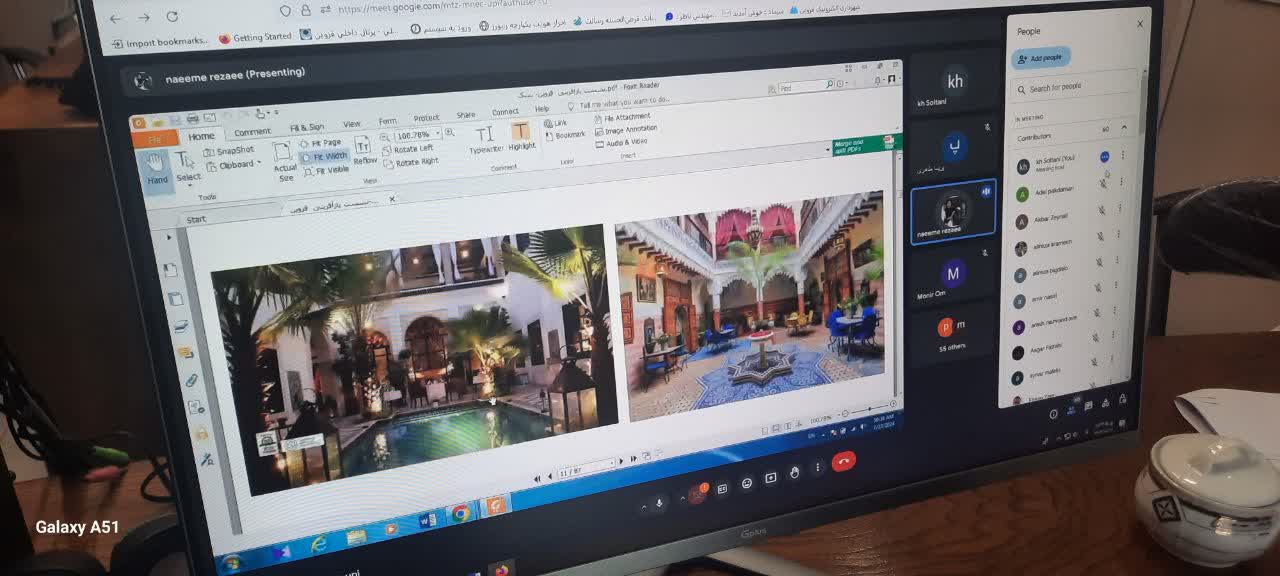Raise hand in the Meet call
1280x576 pixels.
click(x=794, y=472)
